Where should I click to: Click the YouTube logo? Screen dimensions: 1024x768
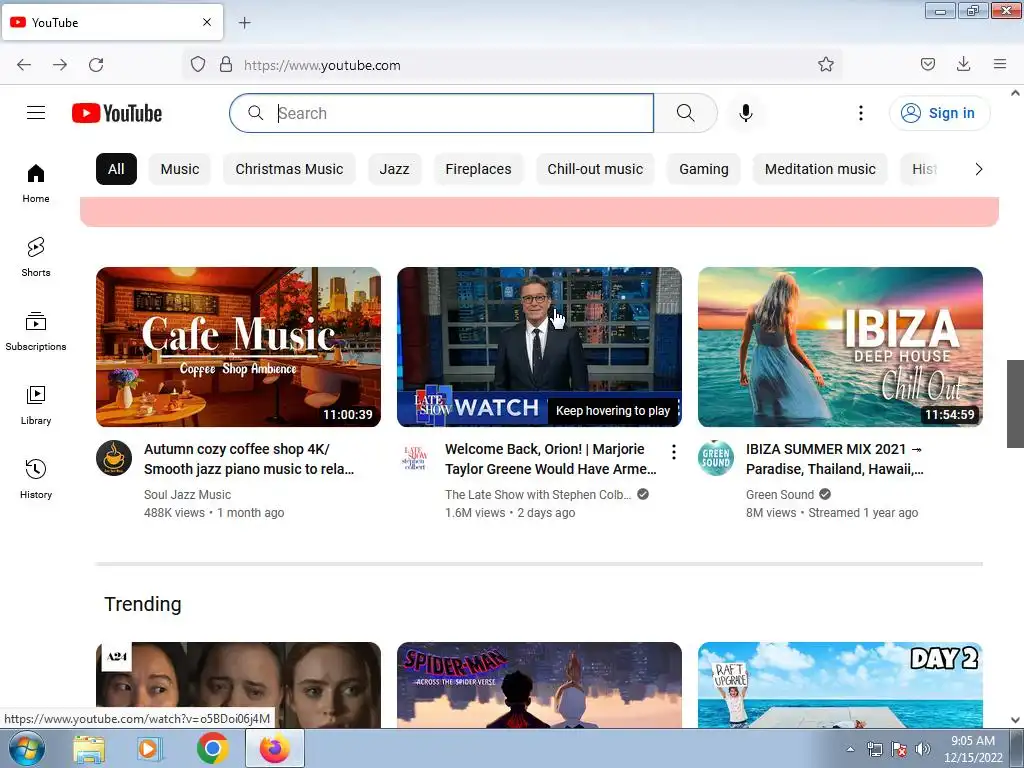(x=117, y=113)
